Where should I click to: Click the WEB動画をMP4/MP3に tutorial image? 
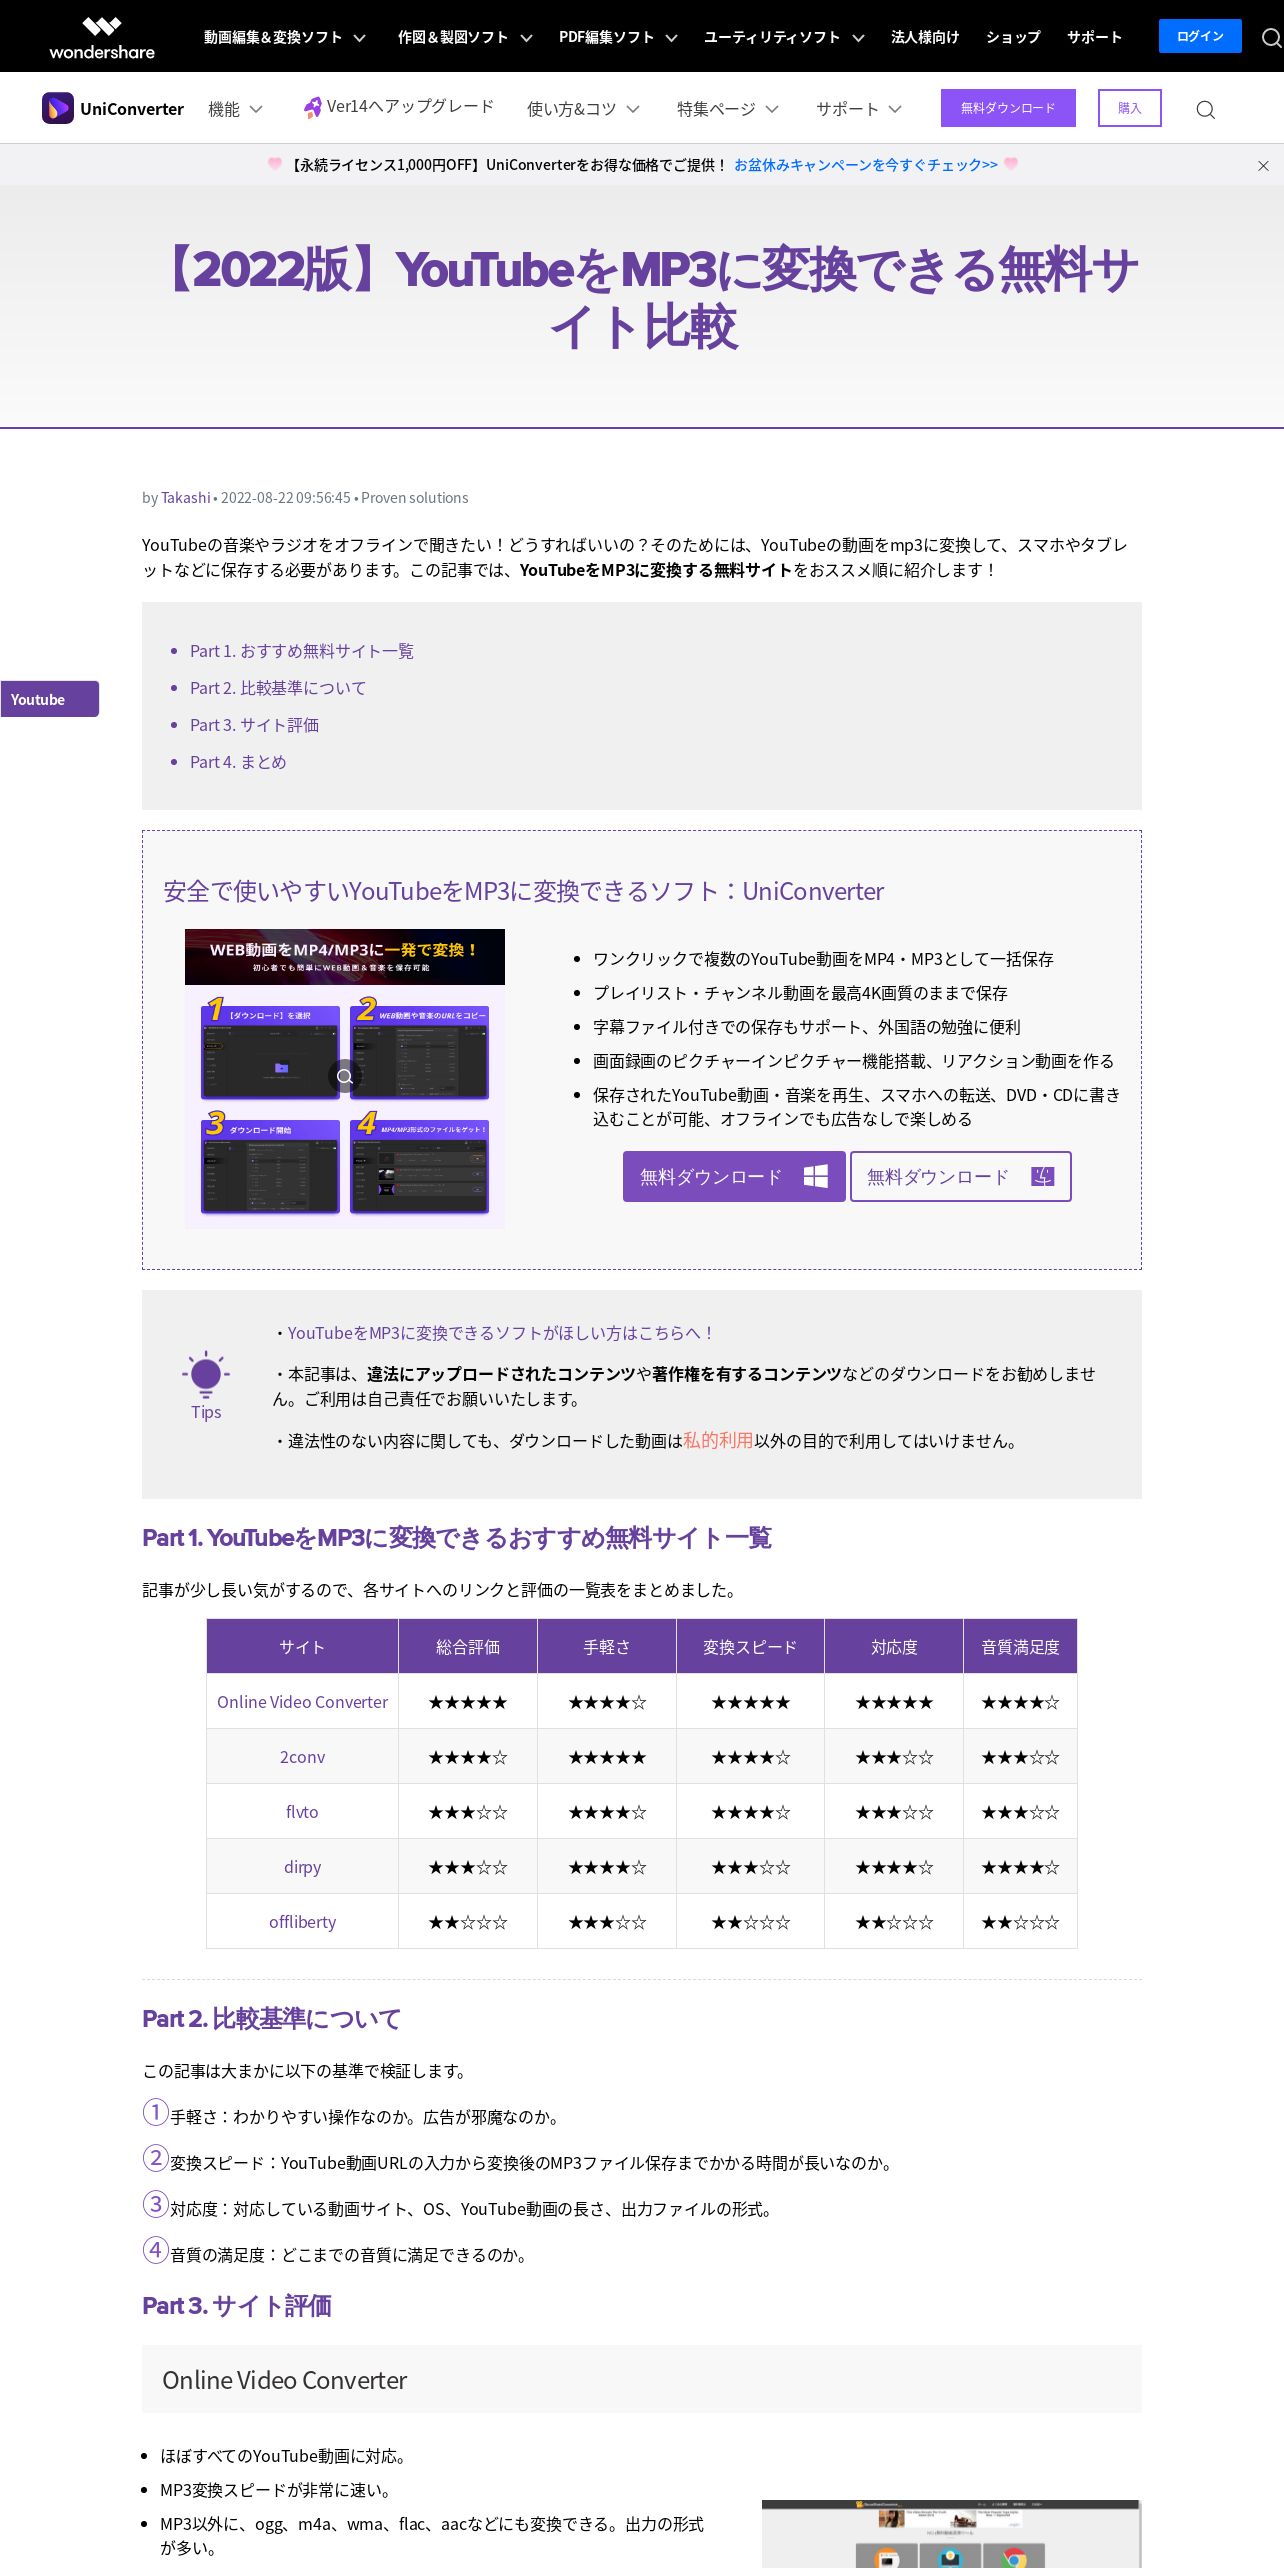click(x=345, y=1078)
